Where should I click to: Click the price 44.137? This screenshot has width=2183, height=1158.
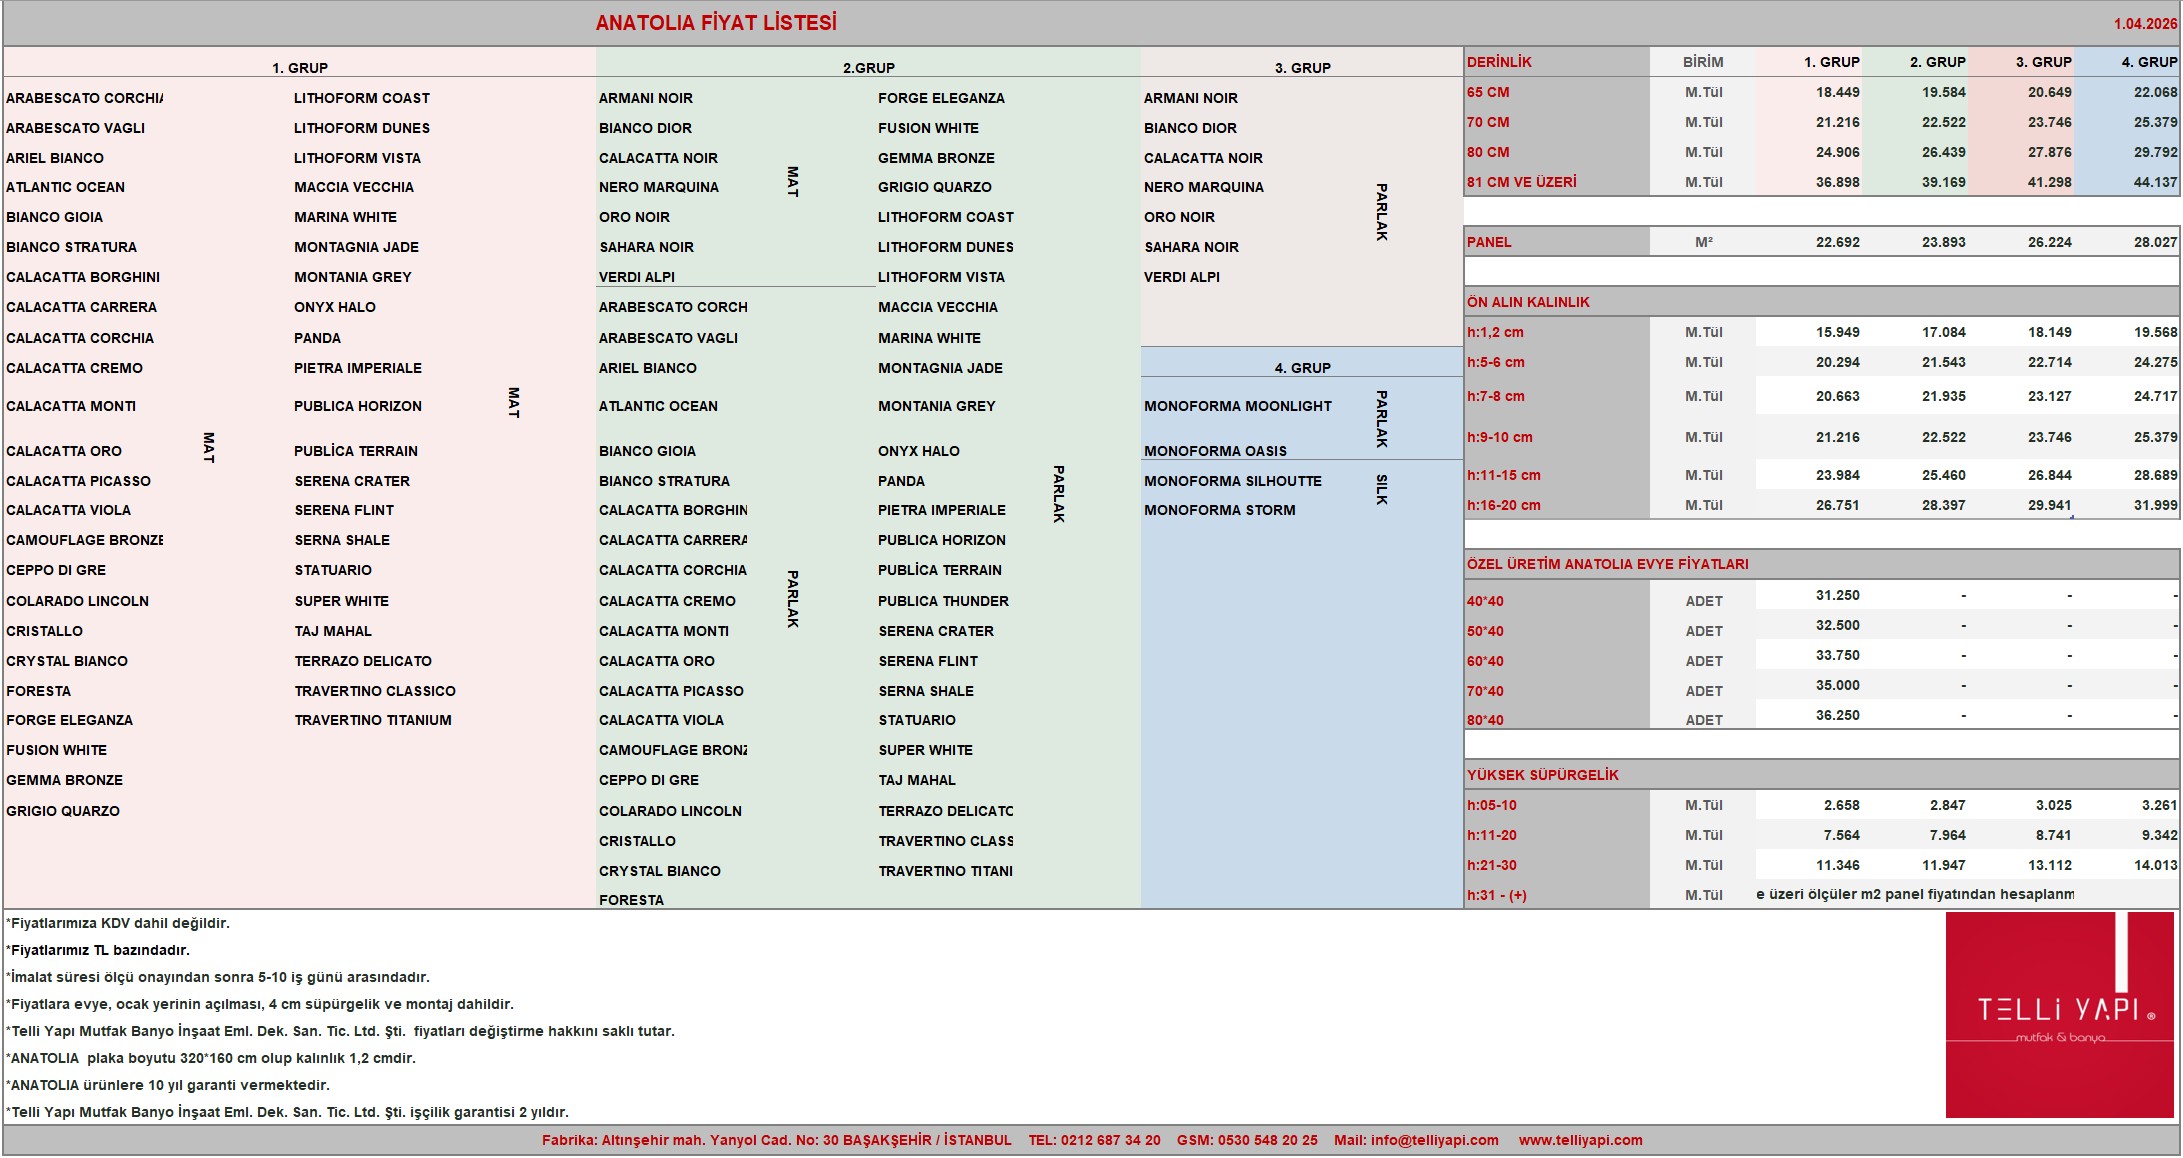click(x=2156, y=182)
